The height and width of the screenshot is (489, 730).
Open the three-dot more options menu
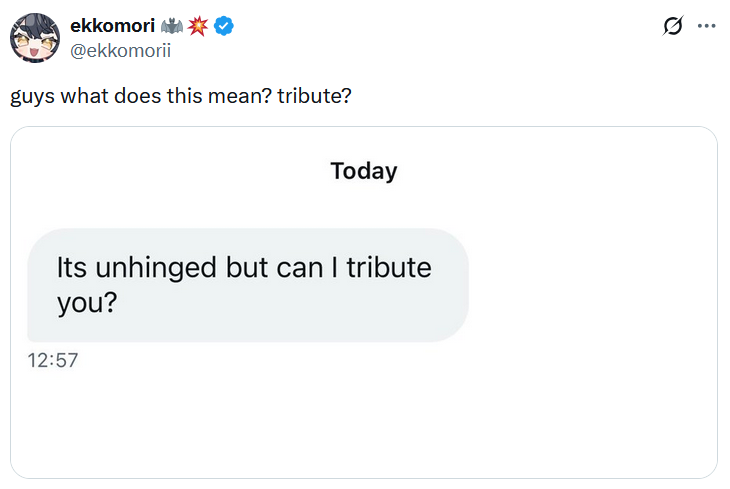(706, 27)
